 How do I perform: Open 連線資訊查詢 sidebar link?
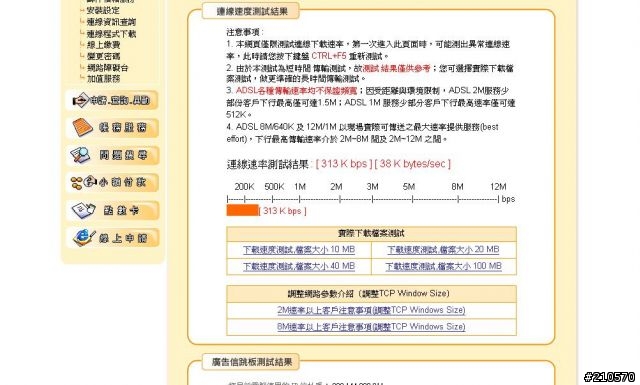(111, 22)
